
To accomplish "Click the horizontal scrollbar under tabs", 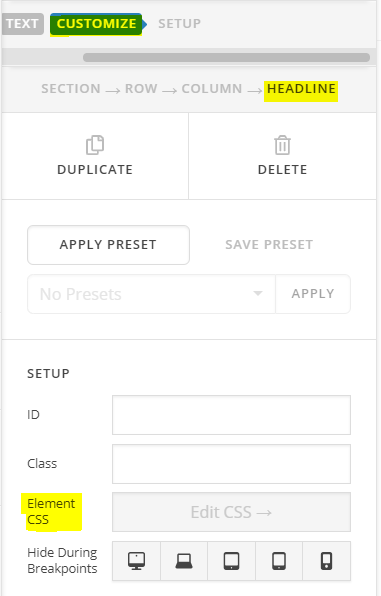I will [226, 57].
